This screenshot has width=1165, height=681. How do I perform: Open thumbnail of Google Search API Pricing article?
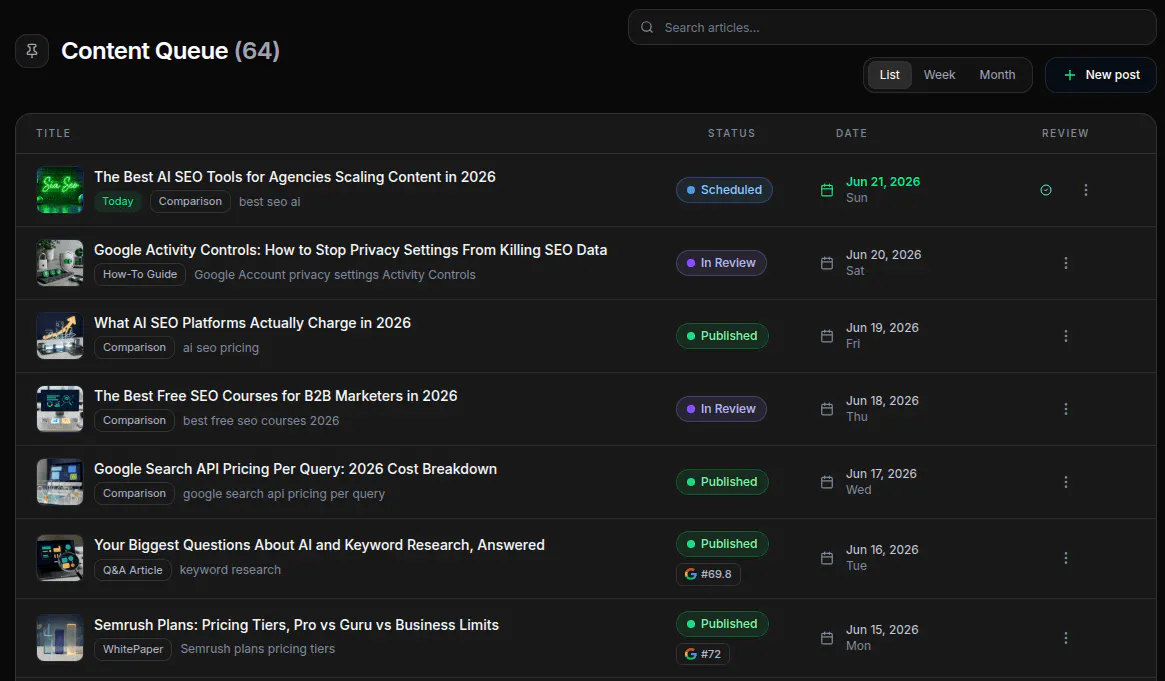click(x=60, y=482)
